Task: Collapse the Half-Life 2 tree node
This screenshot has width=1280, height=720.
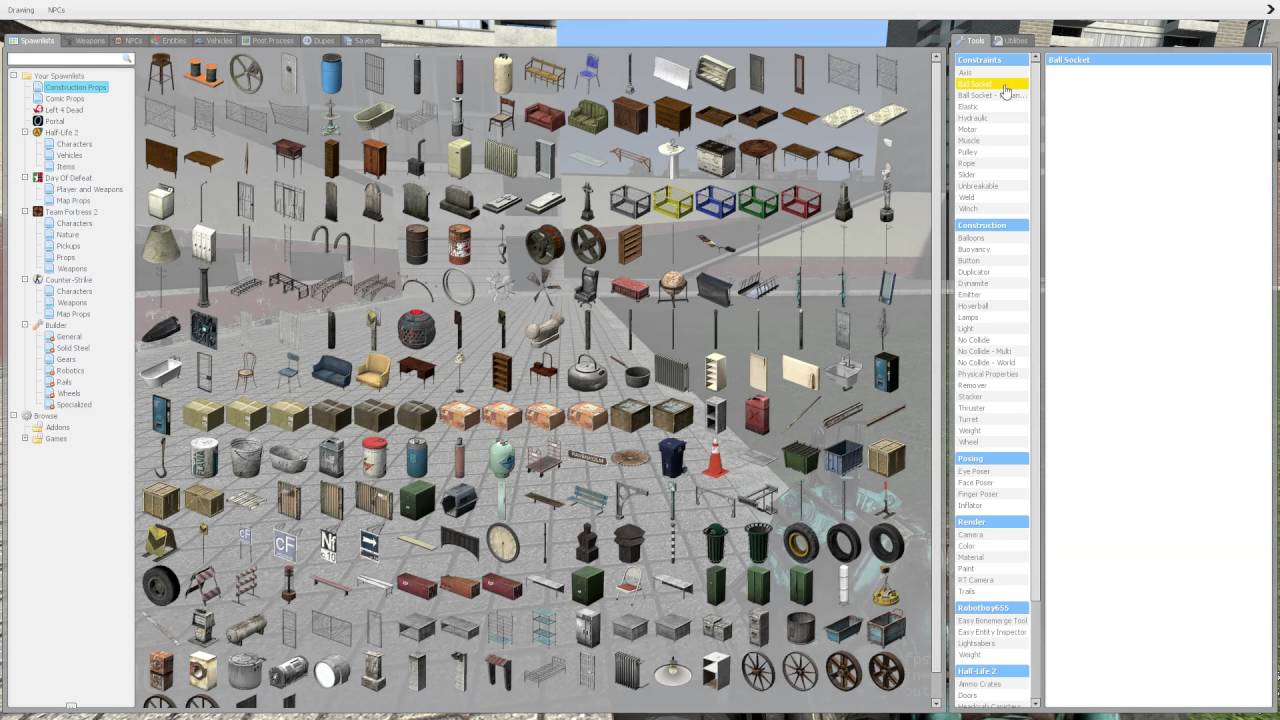Action: 25,132
